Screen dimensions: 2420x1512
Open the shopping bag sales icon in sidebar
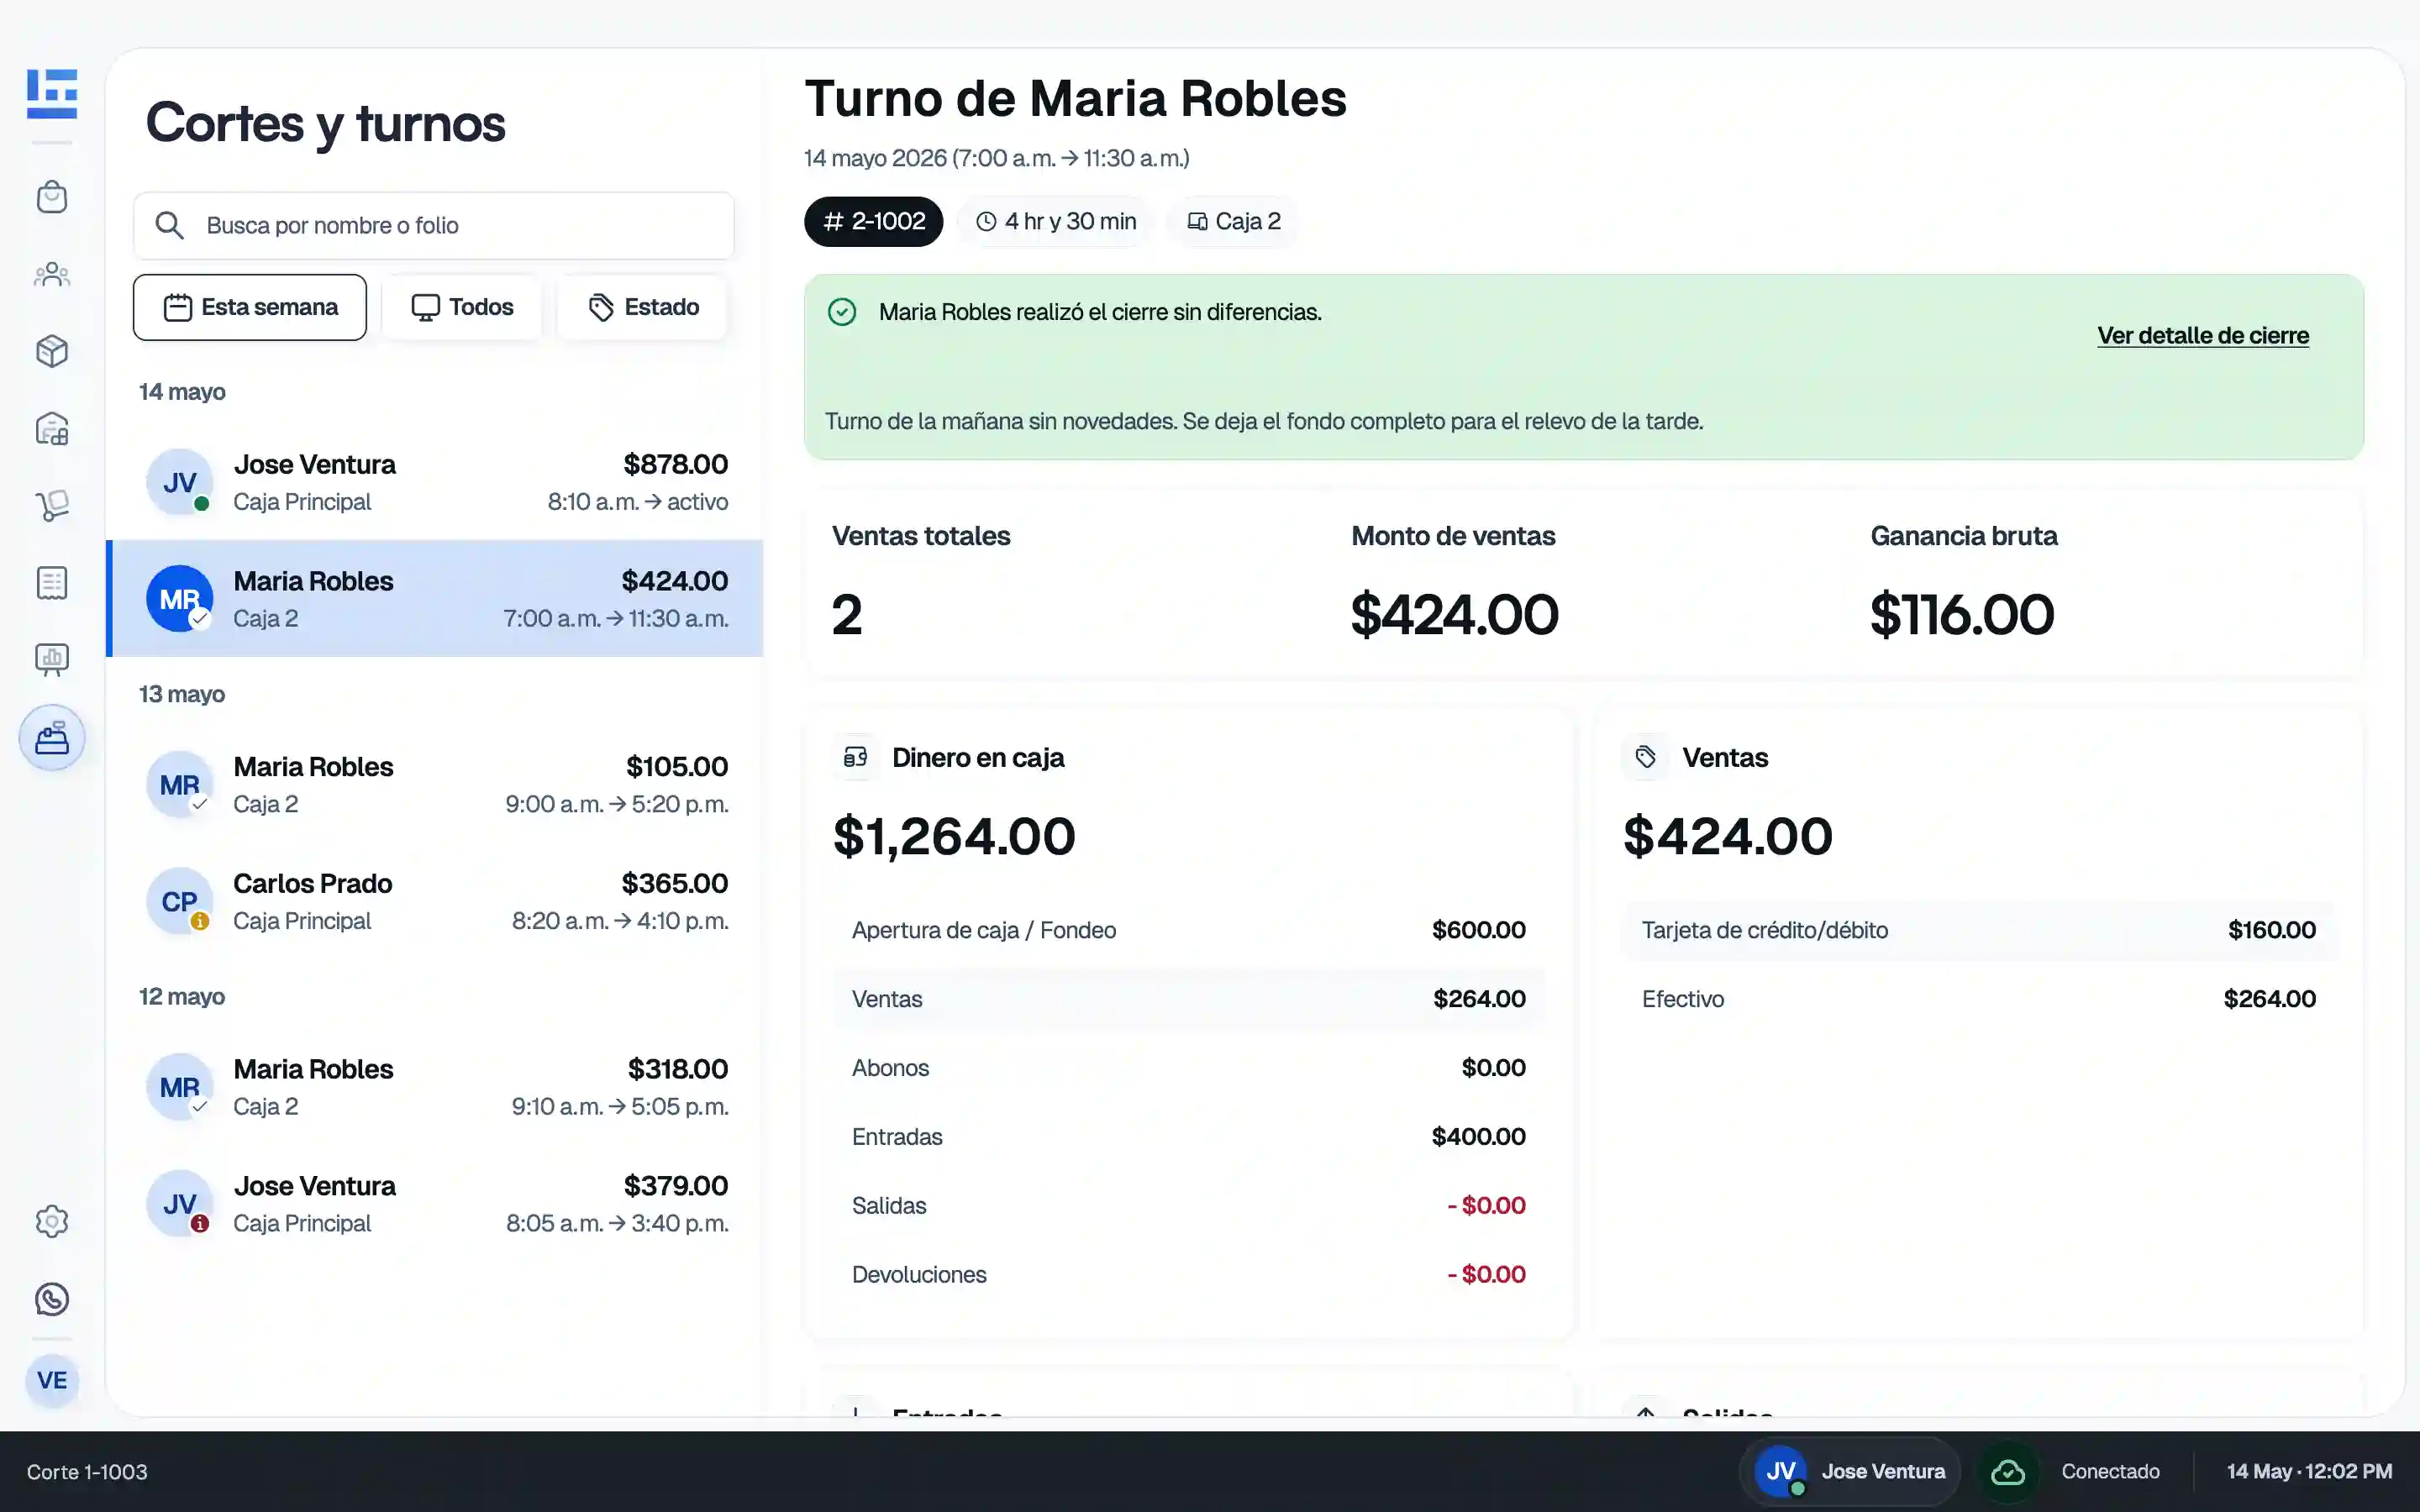(52, 197)
